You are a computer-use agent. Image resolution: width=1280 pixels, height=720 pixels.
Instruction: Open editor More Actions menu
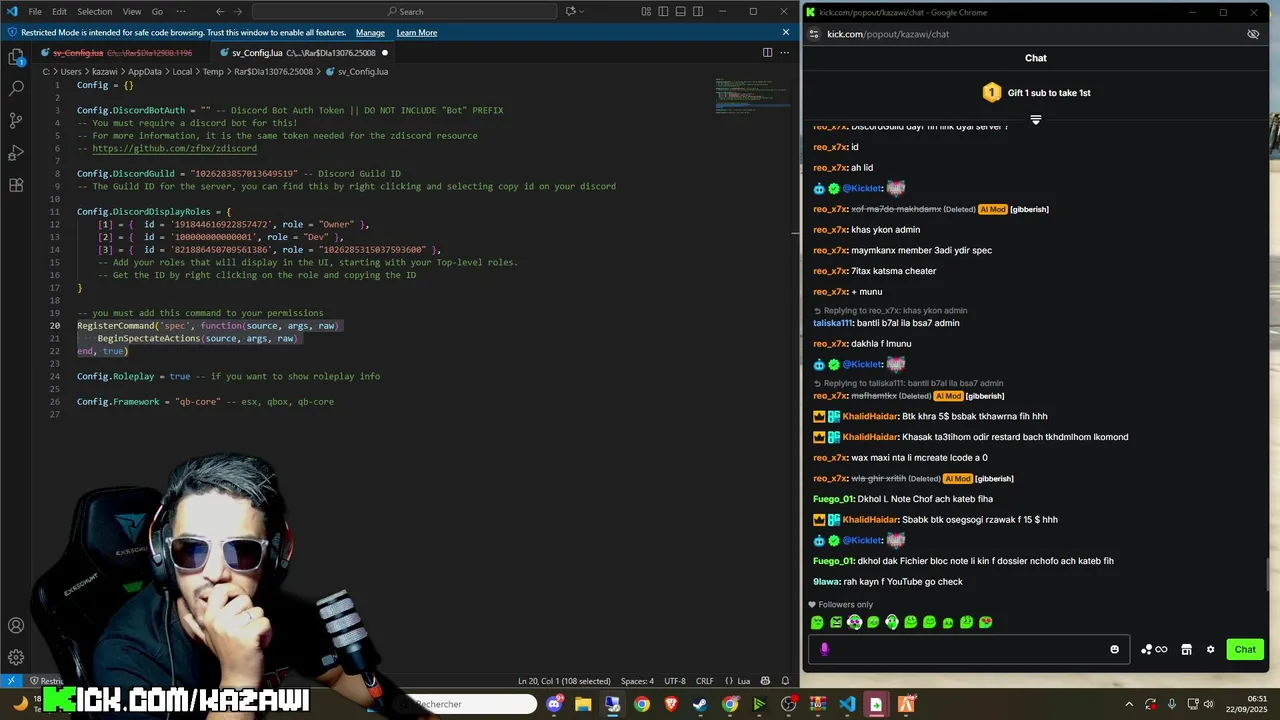tap(785, 52)
